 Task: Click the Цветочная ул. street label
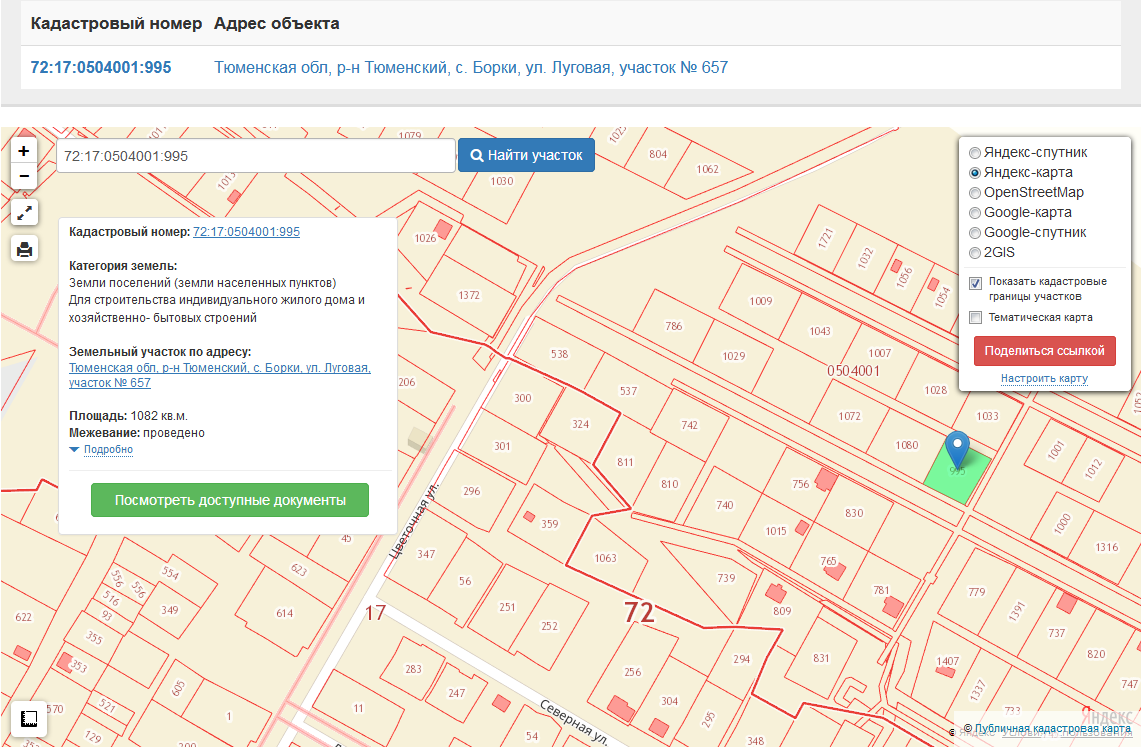point(414,519)
